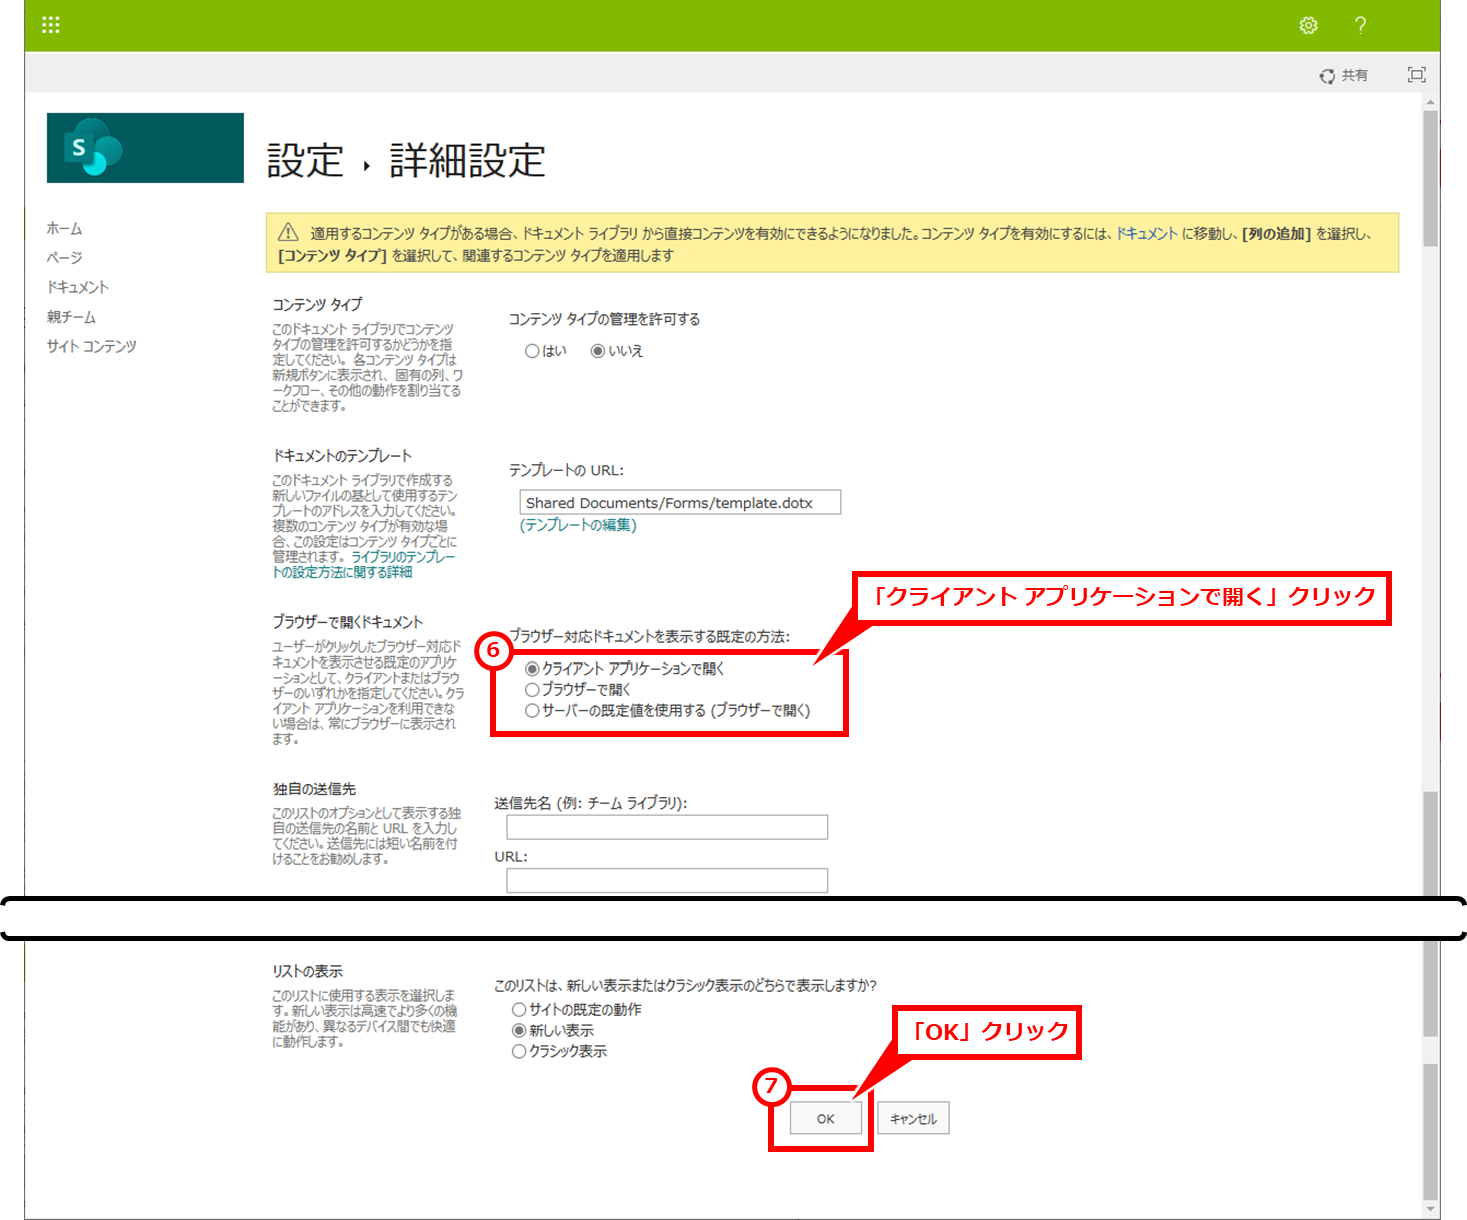Viewport: 1467px width, 1220px height.
Task: Open ライブラリのテンプレートの設定方法に関する詳細 link
Action: (364, 564)
